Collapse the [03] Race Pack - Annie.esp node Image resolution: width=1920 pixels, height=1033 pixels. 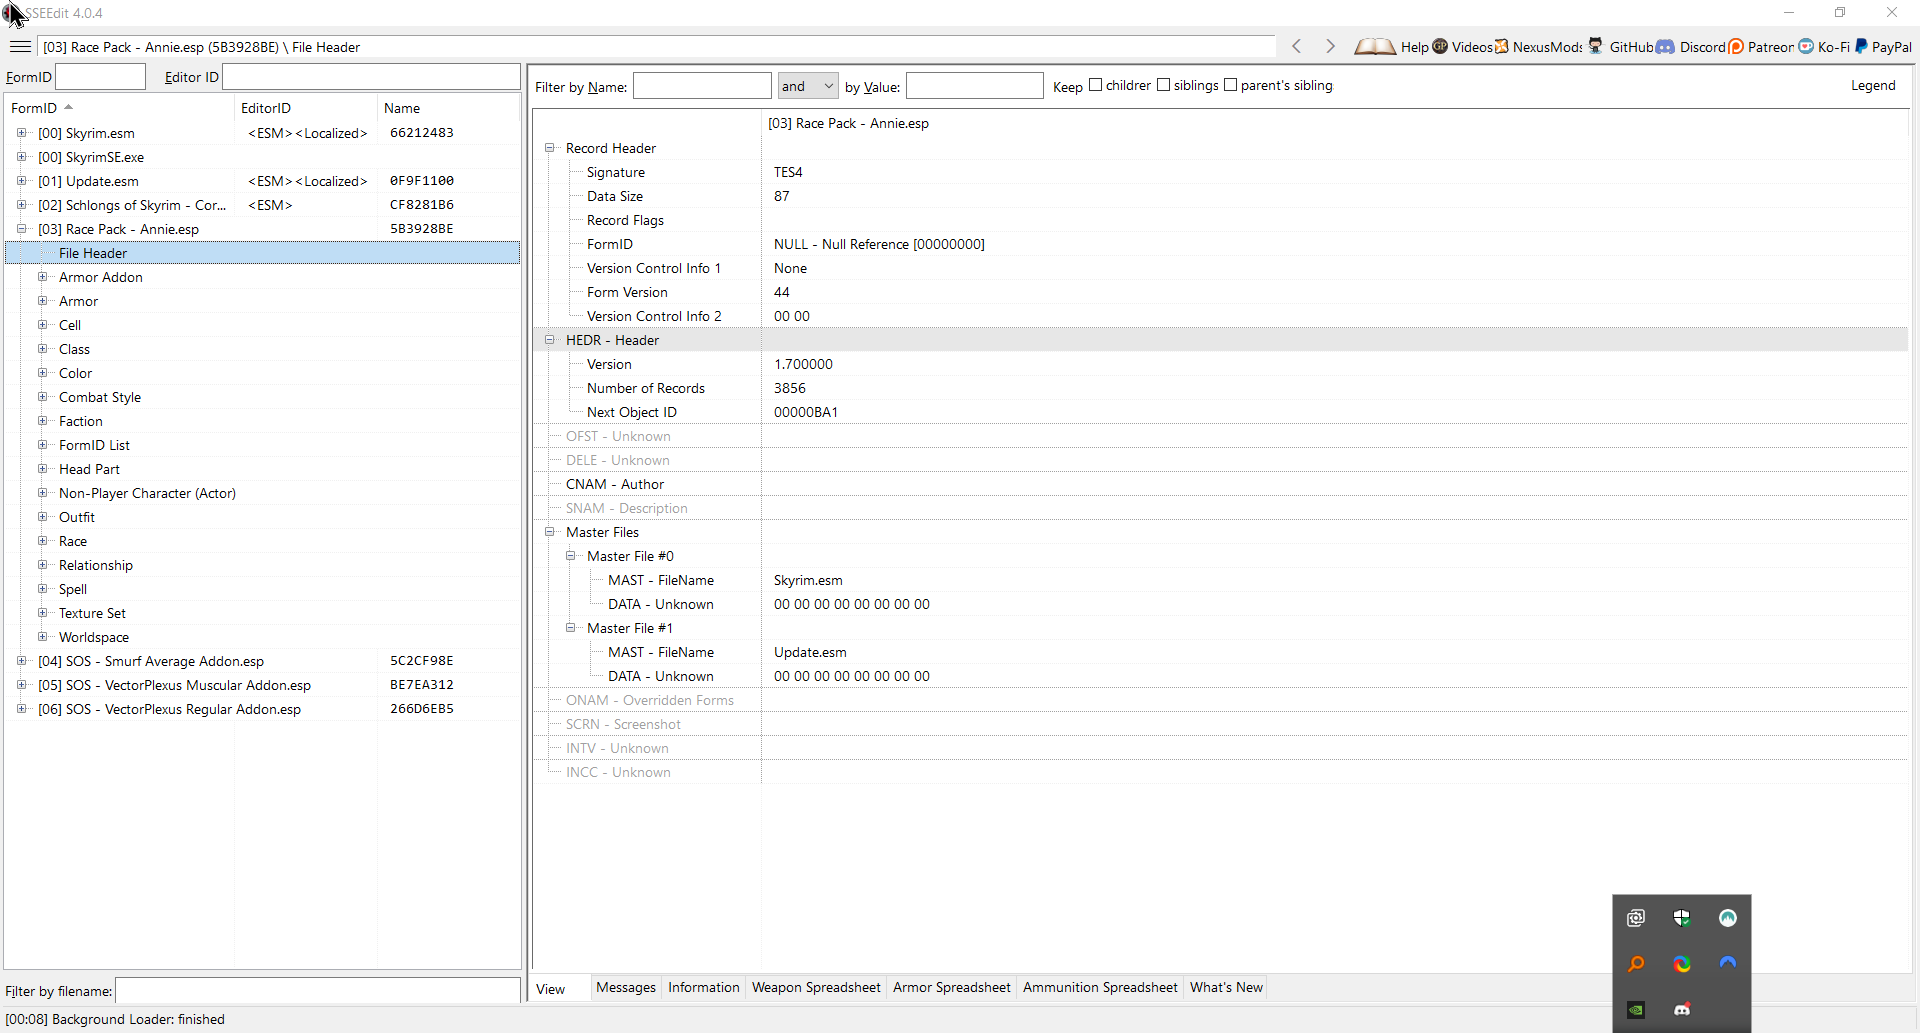coord(21,229)
